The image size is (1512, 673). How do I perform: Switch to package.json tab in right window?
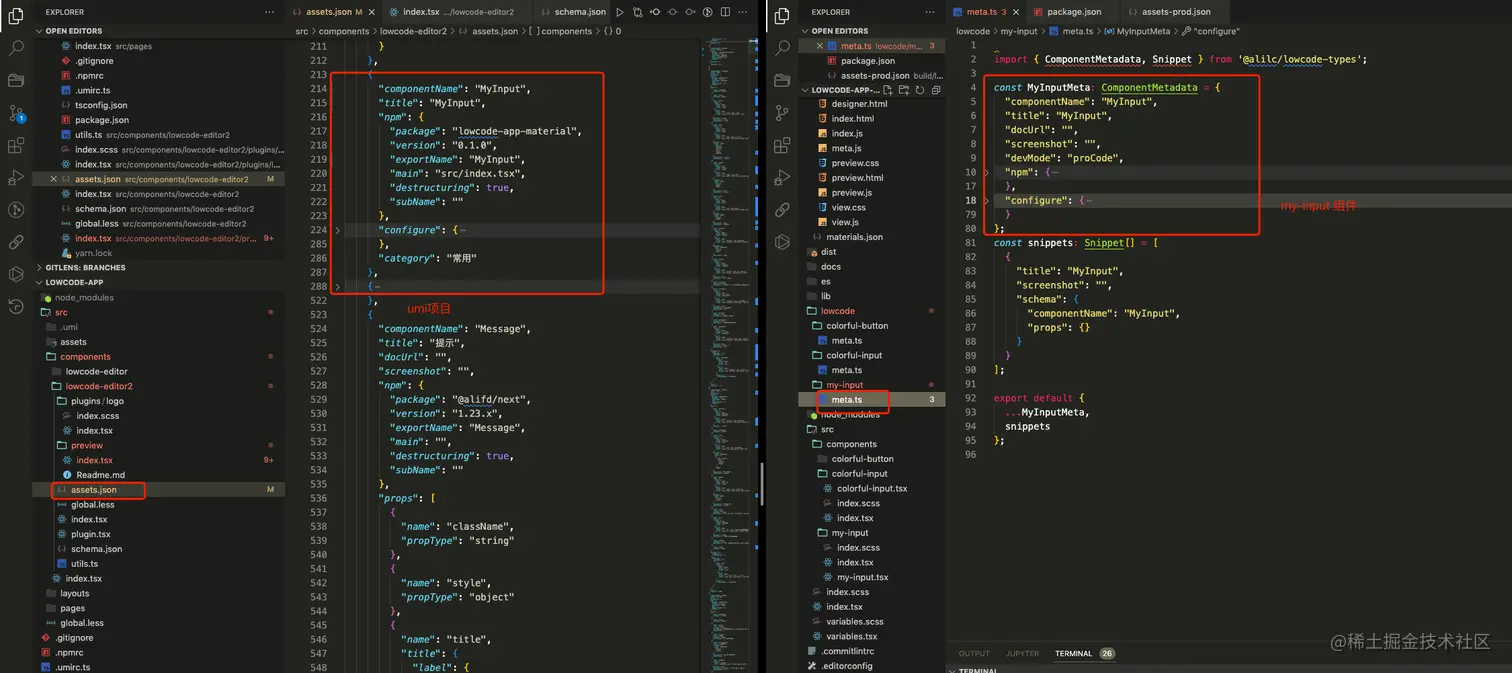click(1074, 12)
